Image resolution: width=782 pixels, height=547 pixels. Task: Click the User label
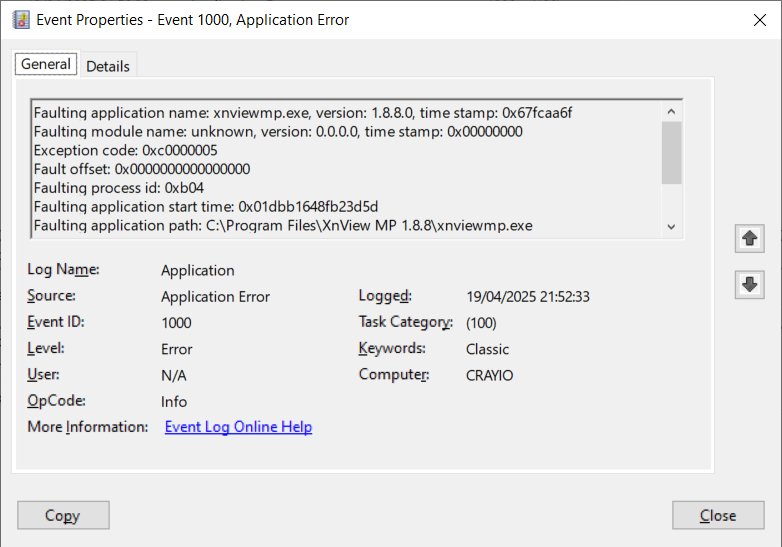point(43,374)
